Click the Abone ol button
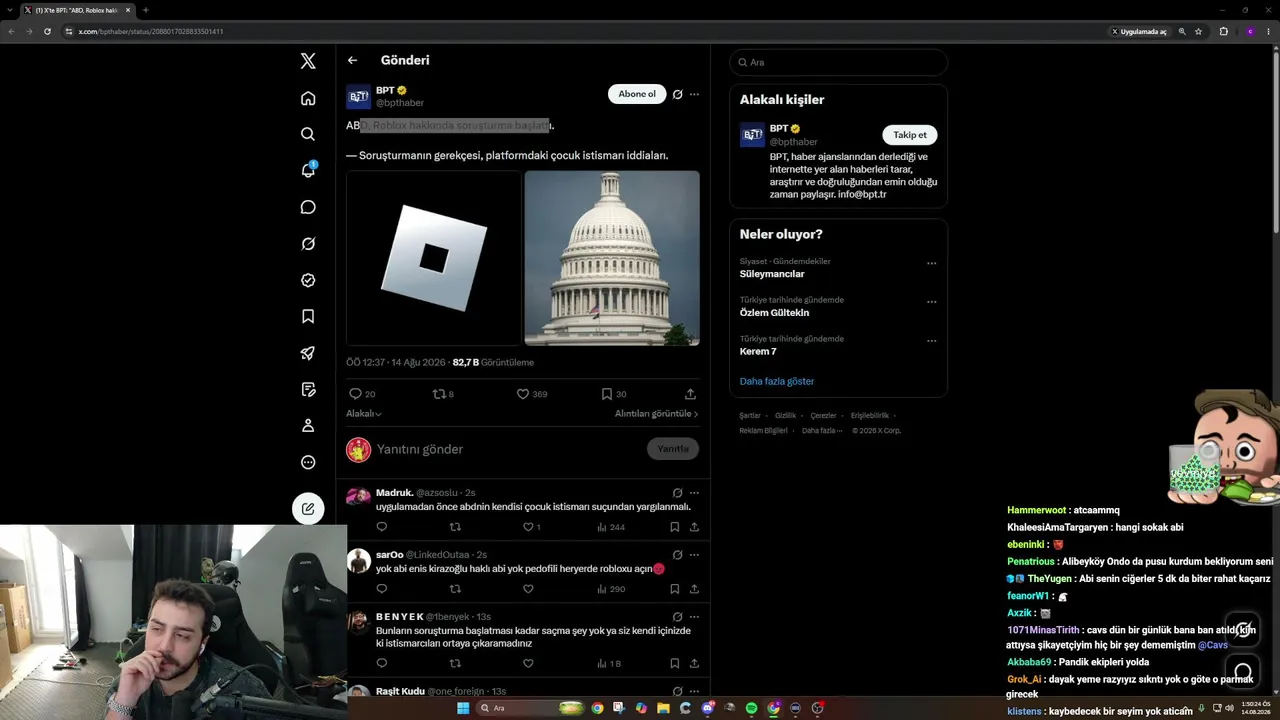The width and height of the screenshot is (1280, 720). pyautogui.click(x=637, y=94)
